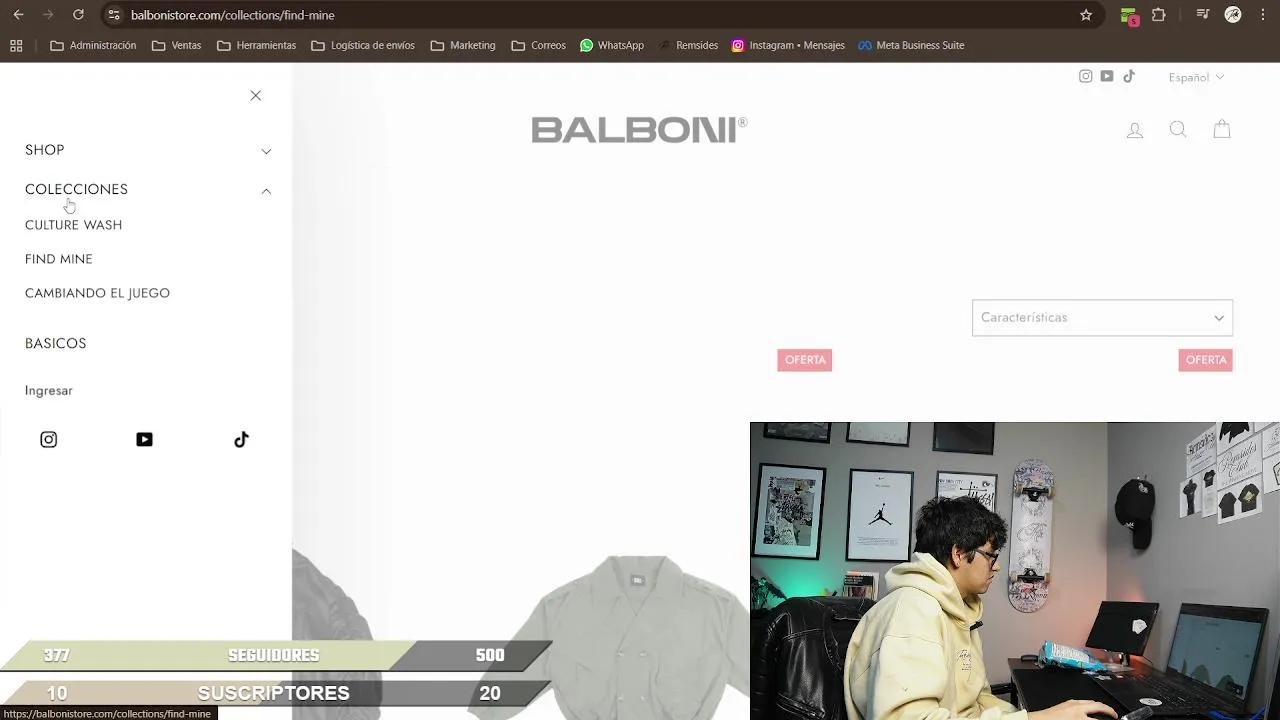Viewport: 1280px width, 720px height.
Task: Open the store search icon
Action: (x=1178, y=129)
